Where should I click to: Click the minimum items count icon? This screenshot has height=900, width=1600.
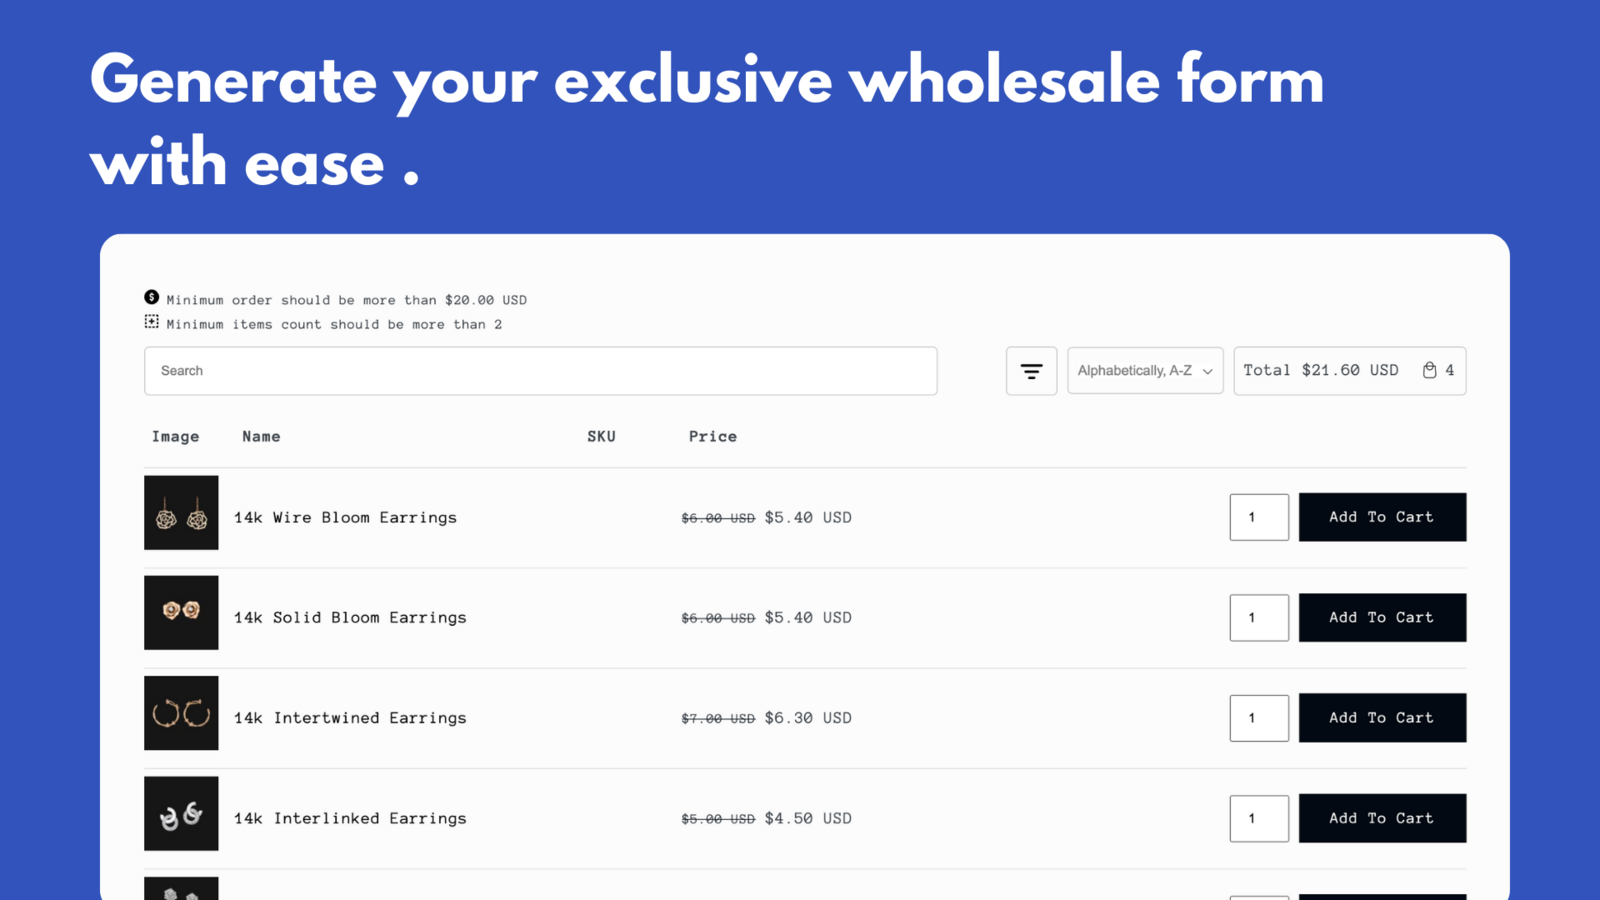(151, 321)
